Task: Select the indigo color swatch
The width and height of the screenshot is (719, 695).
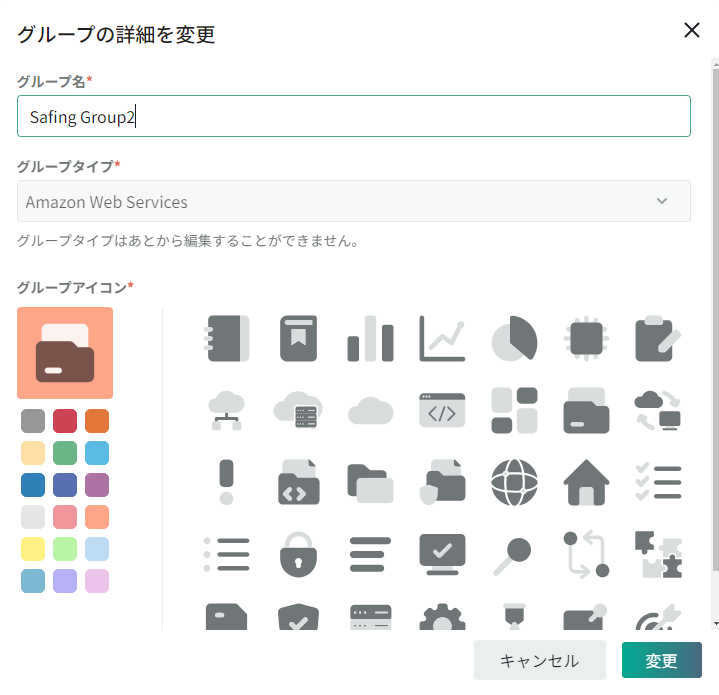Action: click(65, 485)
